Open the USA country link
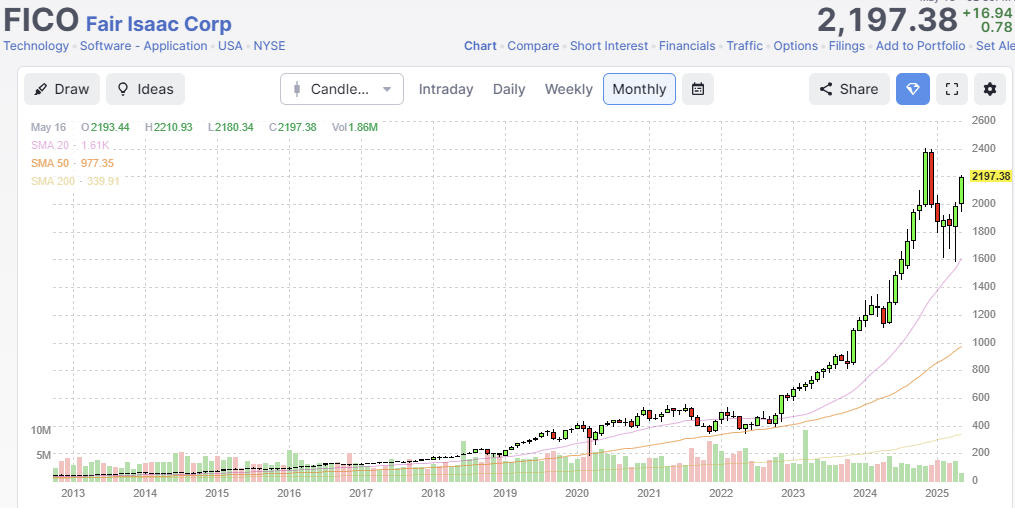The image size is (1015, 508). click(230, 46)
